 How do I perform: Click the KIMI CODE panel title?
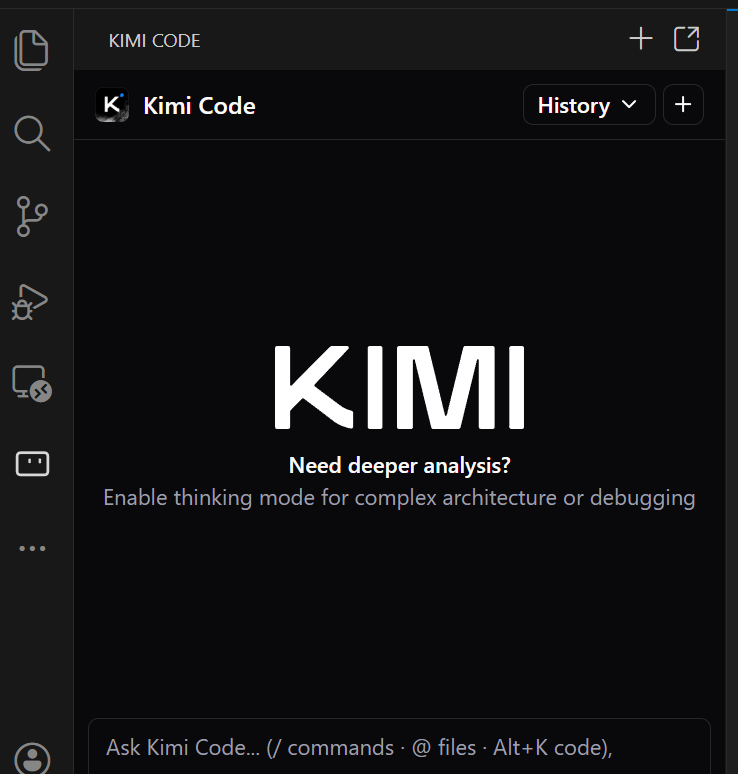coord(154,41)
